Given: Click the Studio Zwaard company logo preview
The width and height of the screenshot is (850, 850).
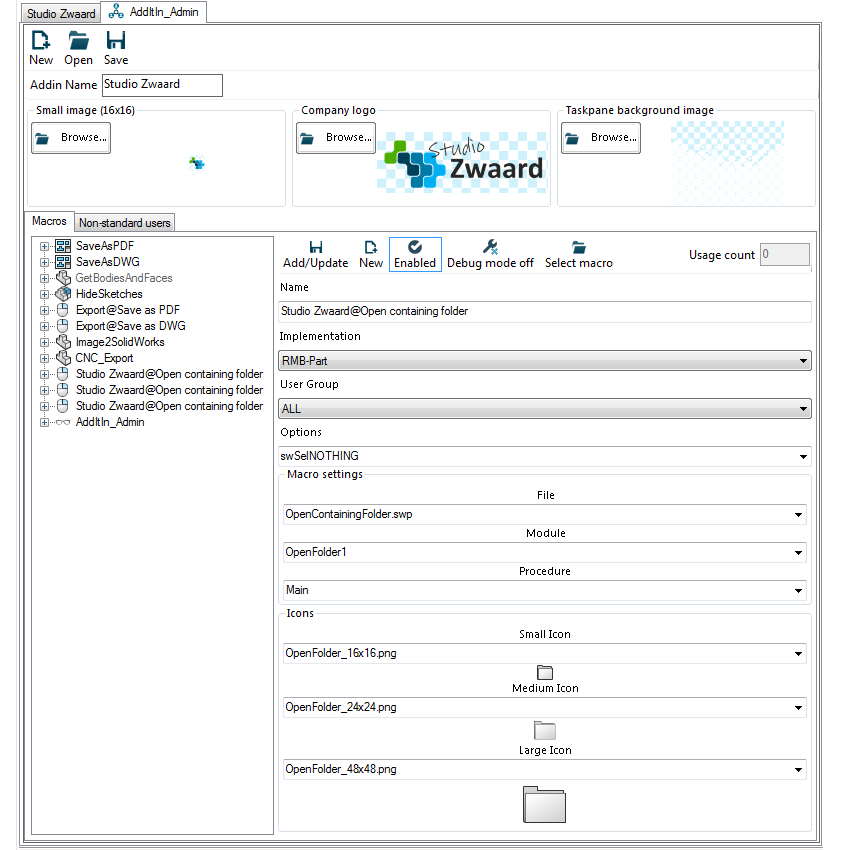Looking at the screenshot, I should [462, 162].
